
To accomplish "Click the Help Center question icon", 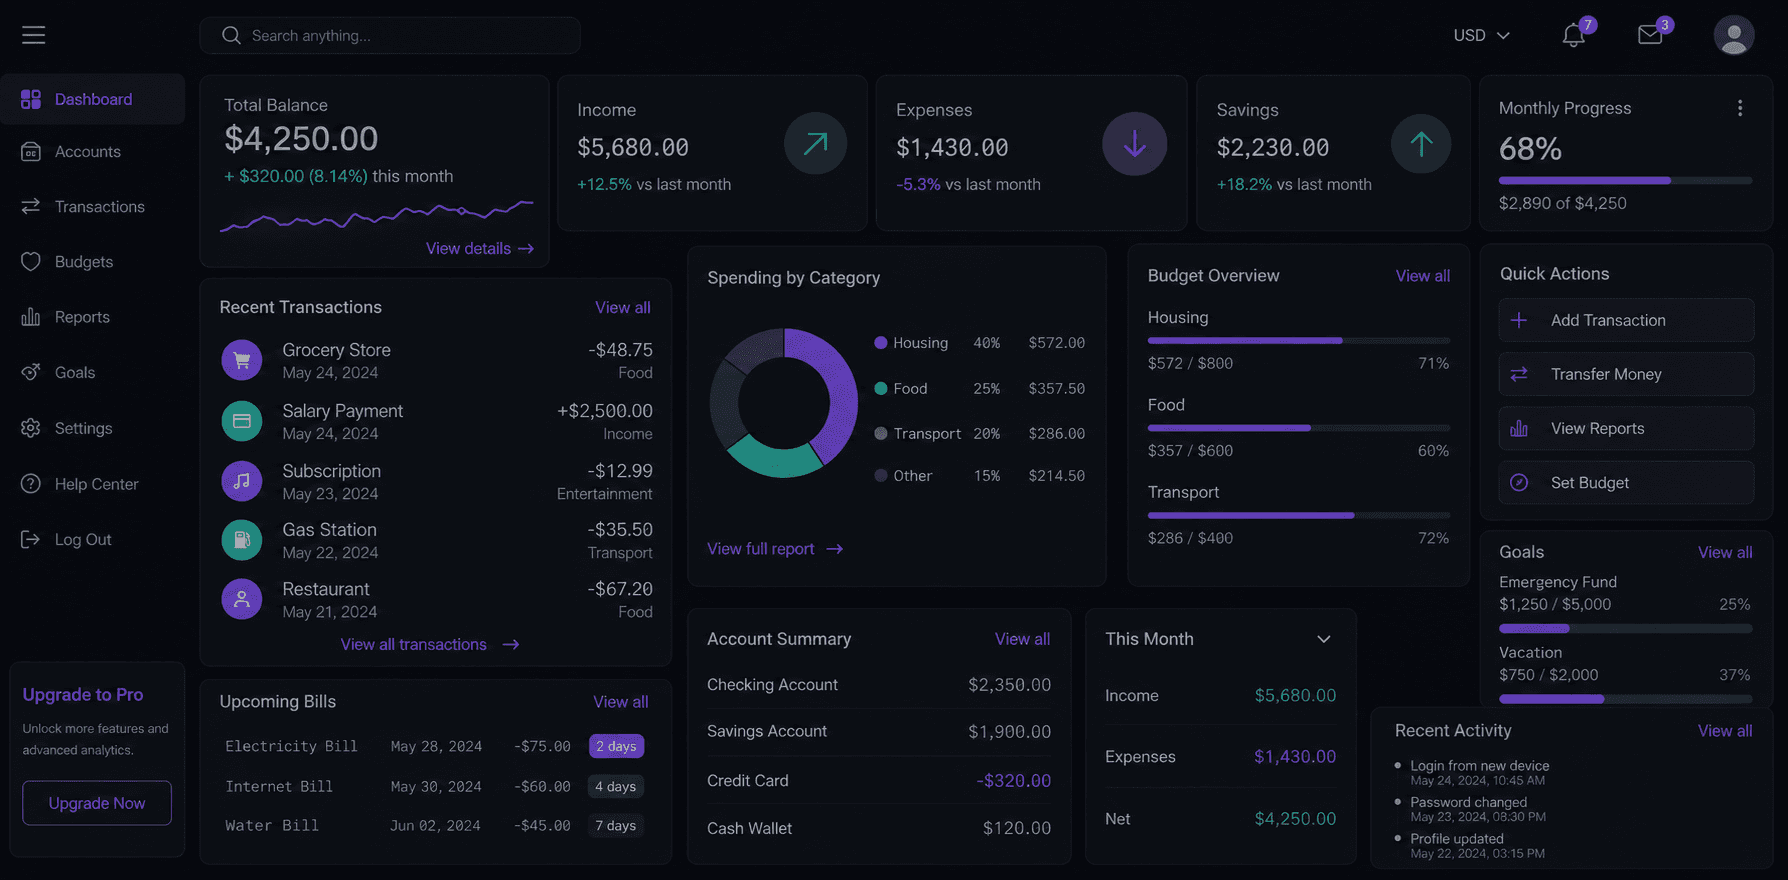I will click(x=31, y=484).
